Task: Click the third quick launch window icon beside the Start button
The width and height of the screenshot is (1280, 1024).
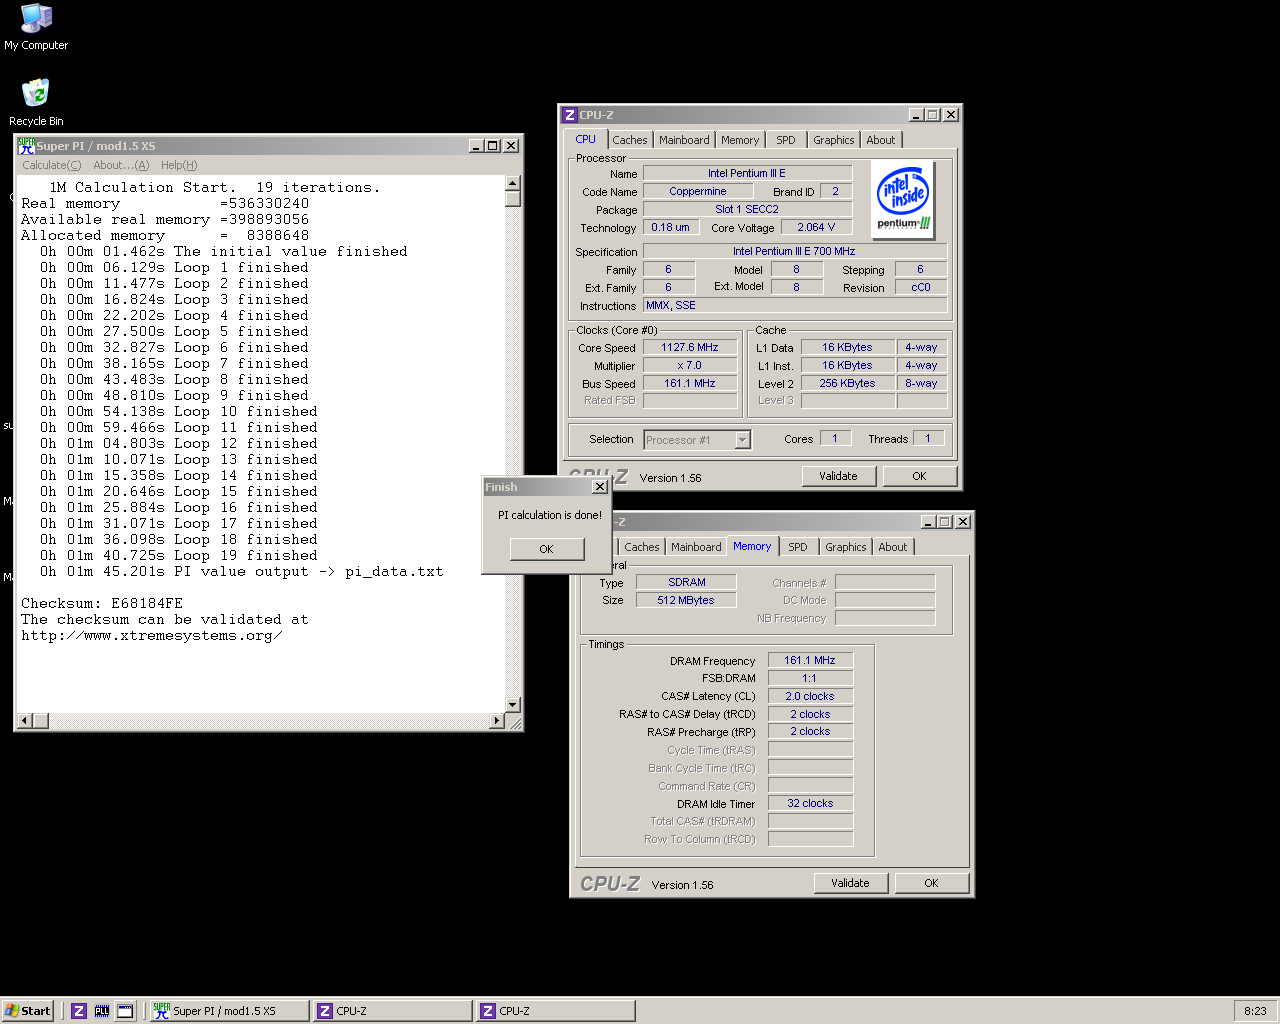Action: coord(125,1011)
